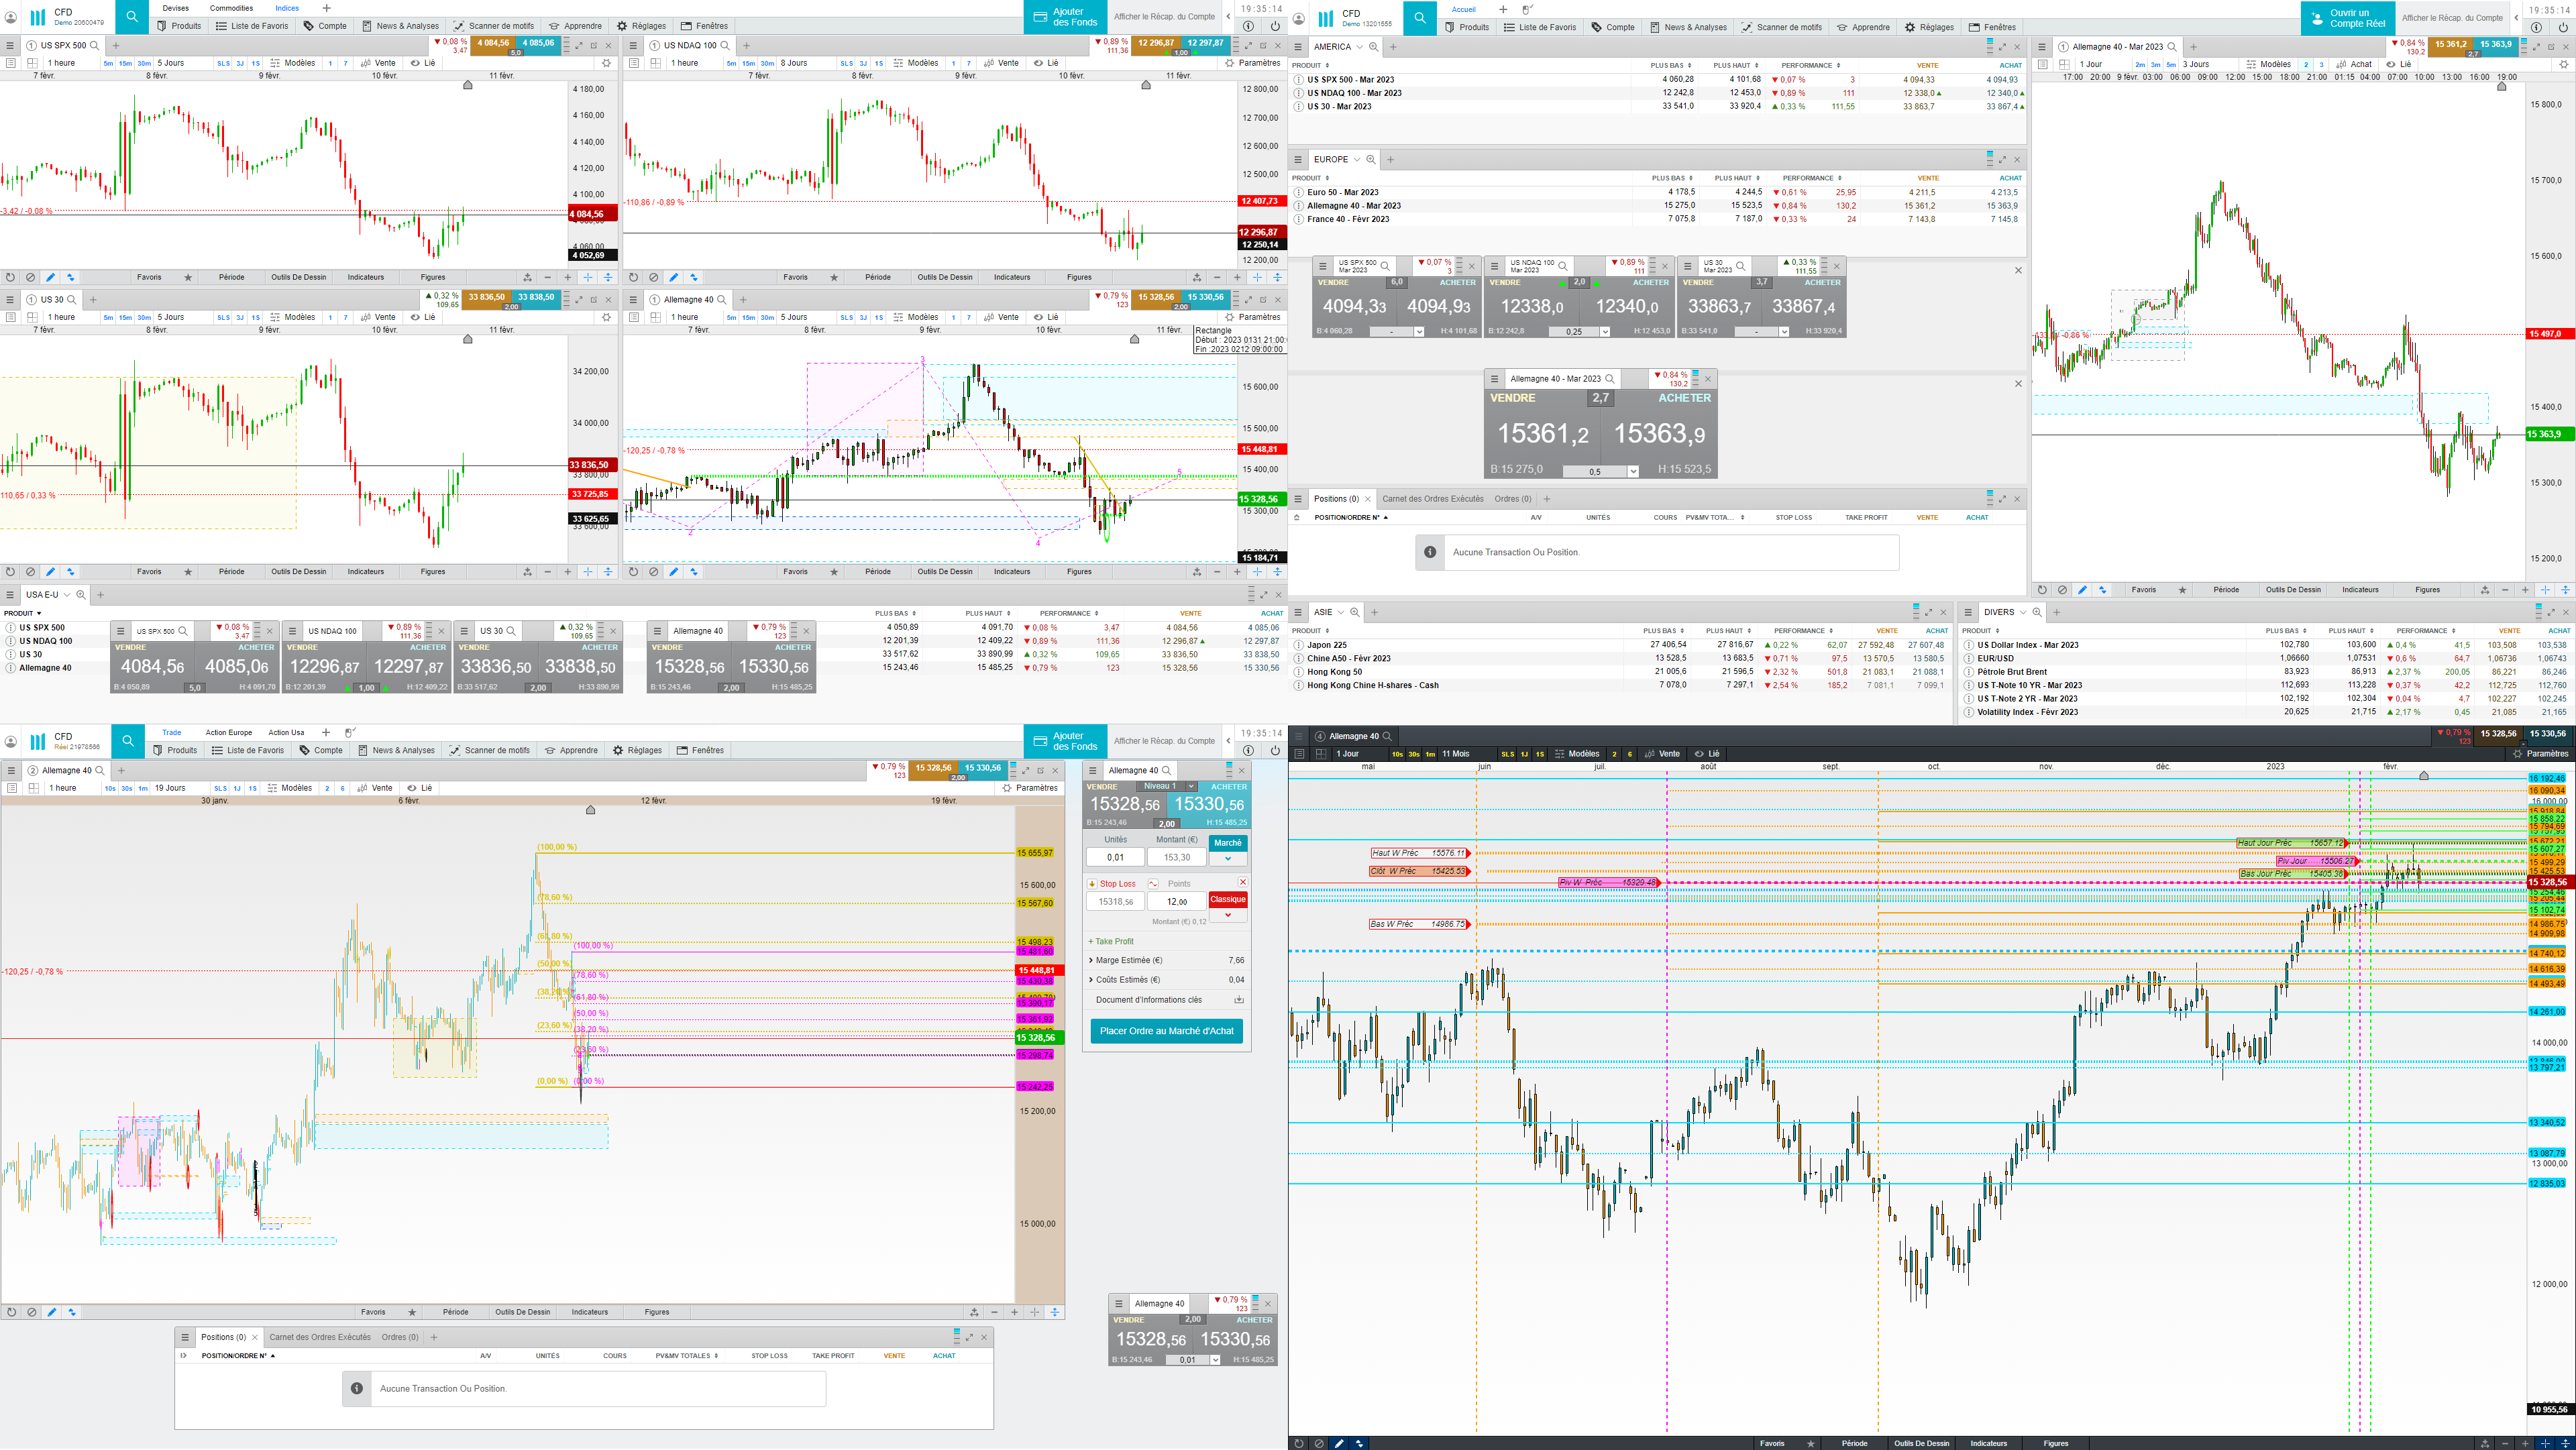
Task: Remove Stop Loss with the red X
Action: 1243,882
